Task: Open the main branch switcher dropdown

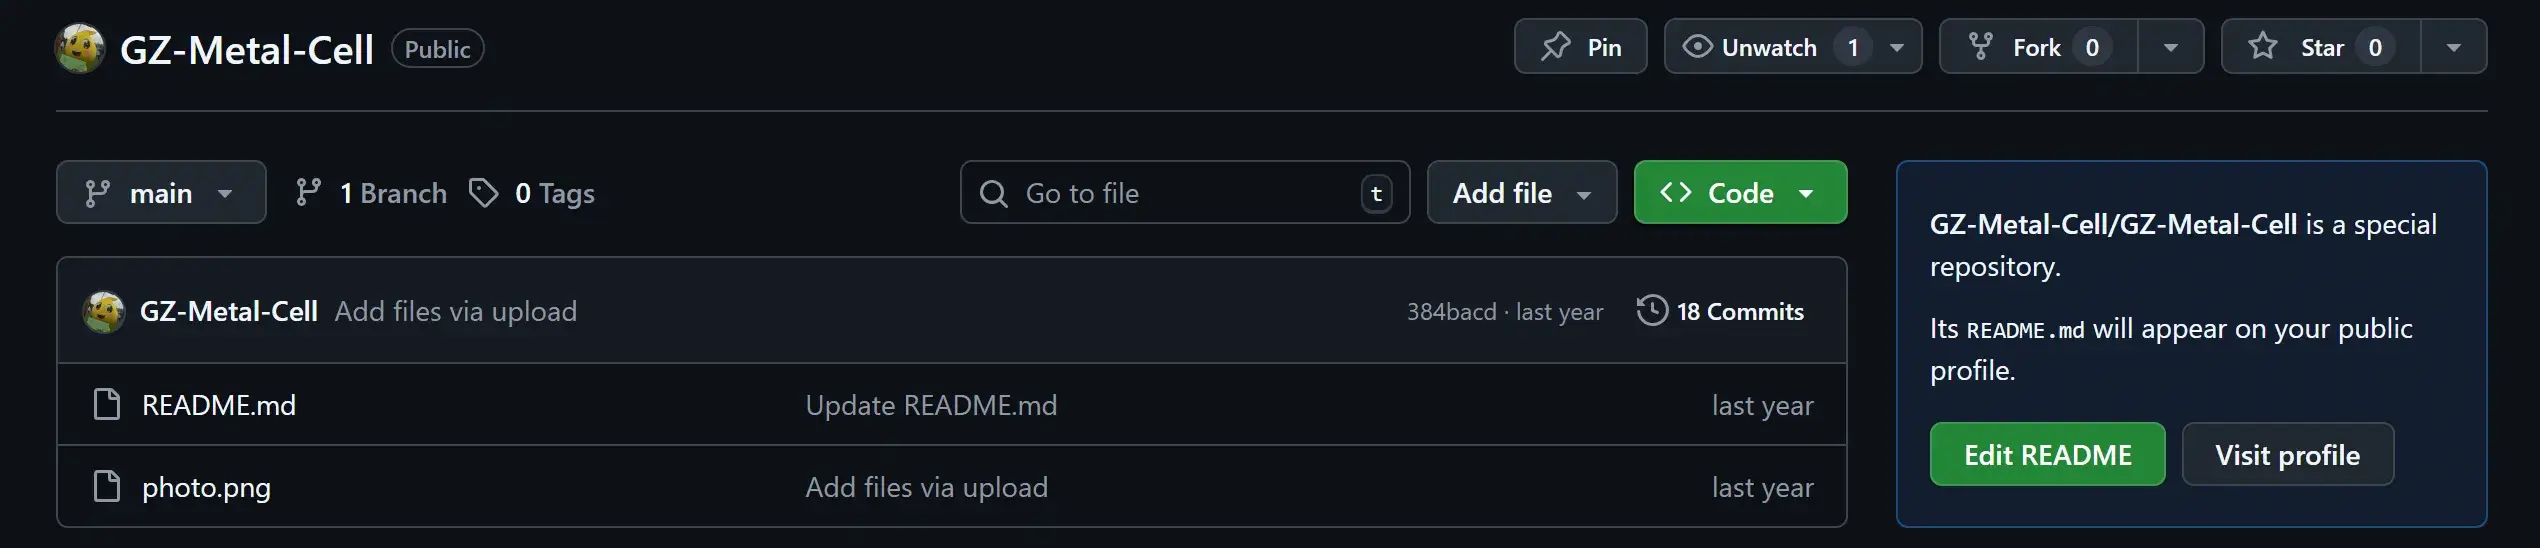Action: [x=161, y=193]
